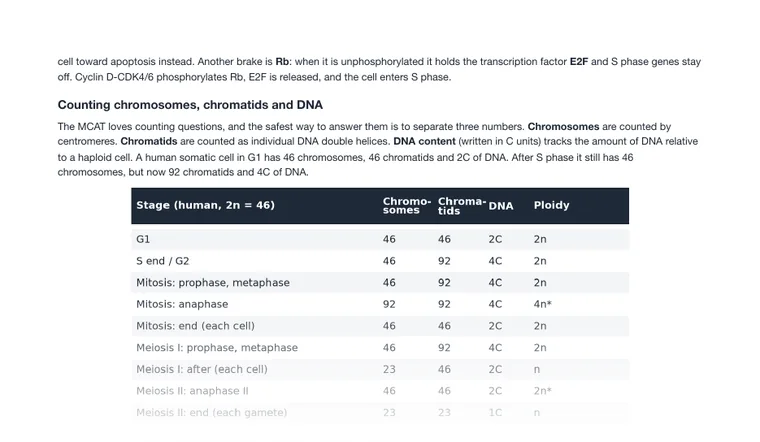
Task: Click the 'Chromosomes' column header
Action: [407, 205]
